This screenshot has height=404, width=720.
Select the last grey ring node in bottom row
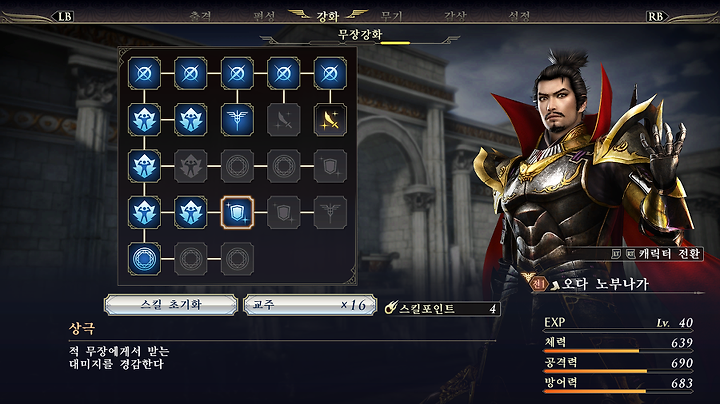click(237, 259)
